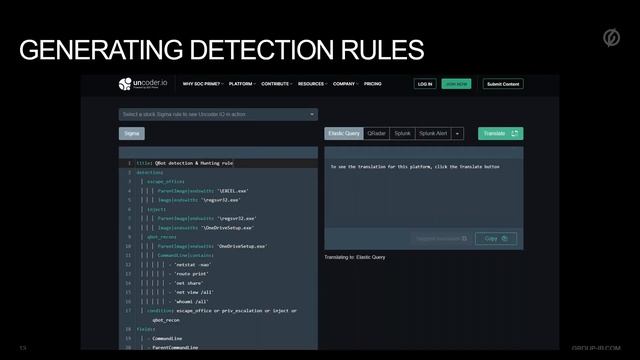This screenshot has height=360, width=640.
Task: Open the stock Sigma rule selector dropdown
Action: [218, 114]
